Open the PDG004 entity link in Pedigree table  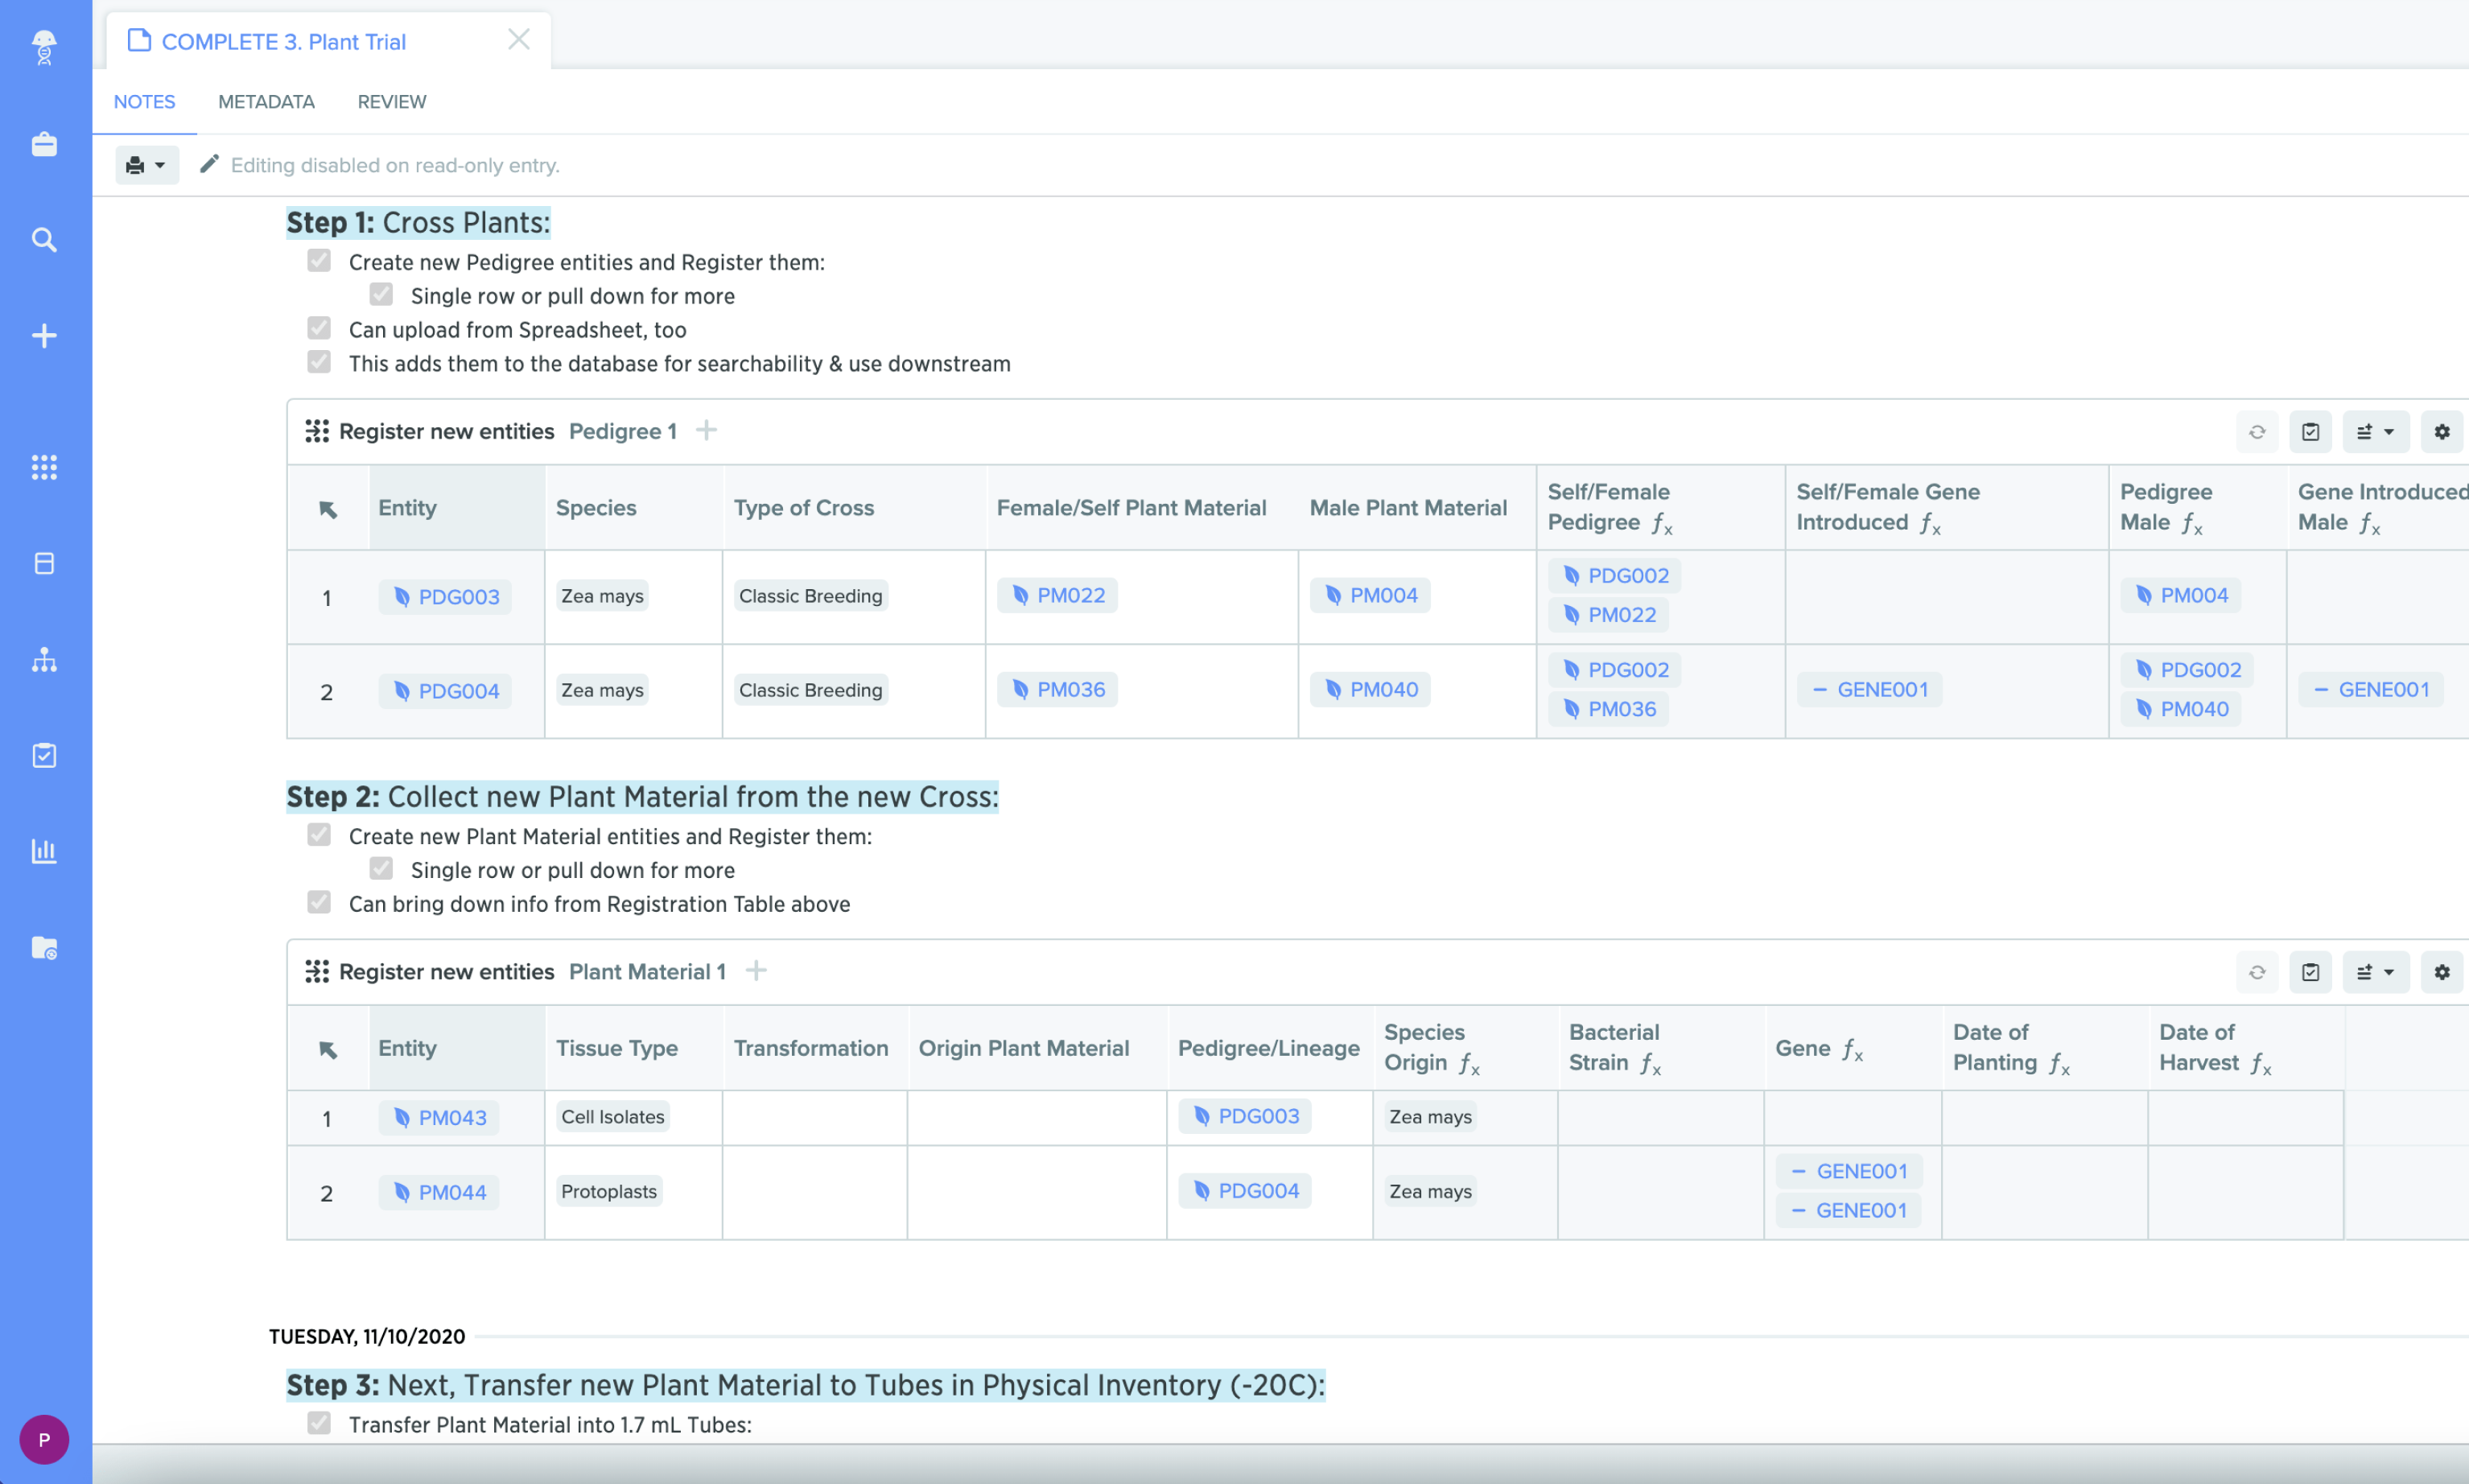click(445, 691)
